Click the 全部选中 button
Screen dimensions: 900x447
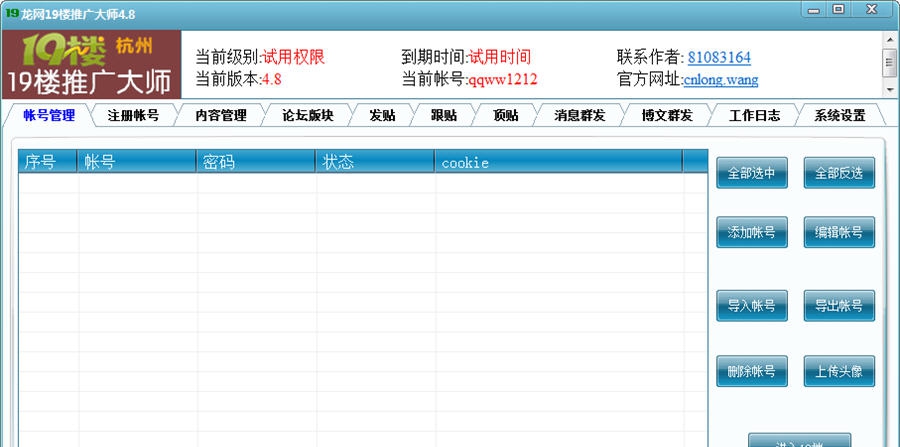[752, 173]
